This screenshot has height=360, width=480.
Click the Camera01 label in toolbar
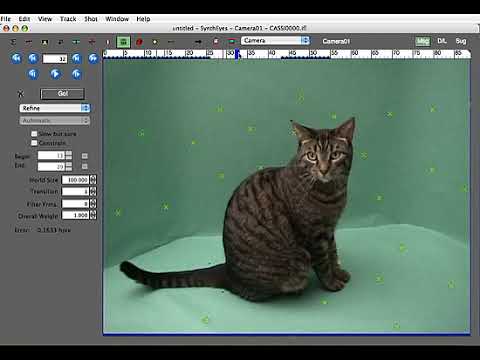336,41
